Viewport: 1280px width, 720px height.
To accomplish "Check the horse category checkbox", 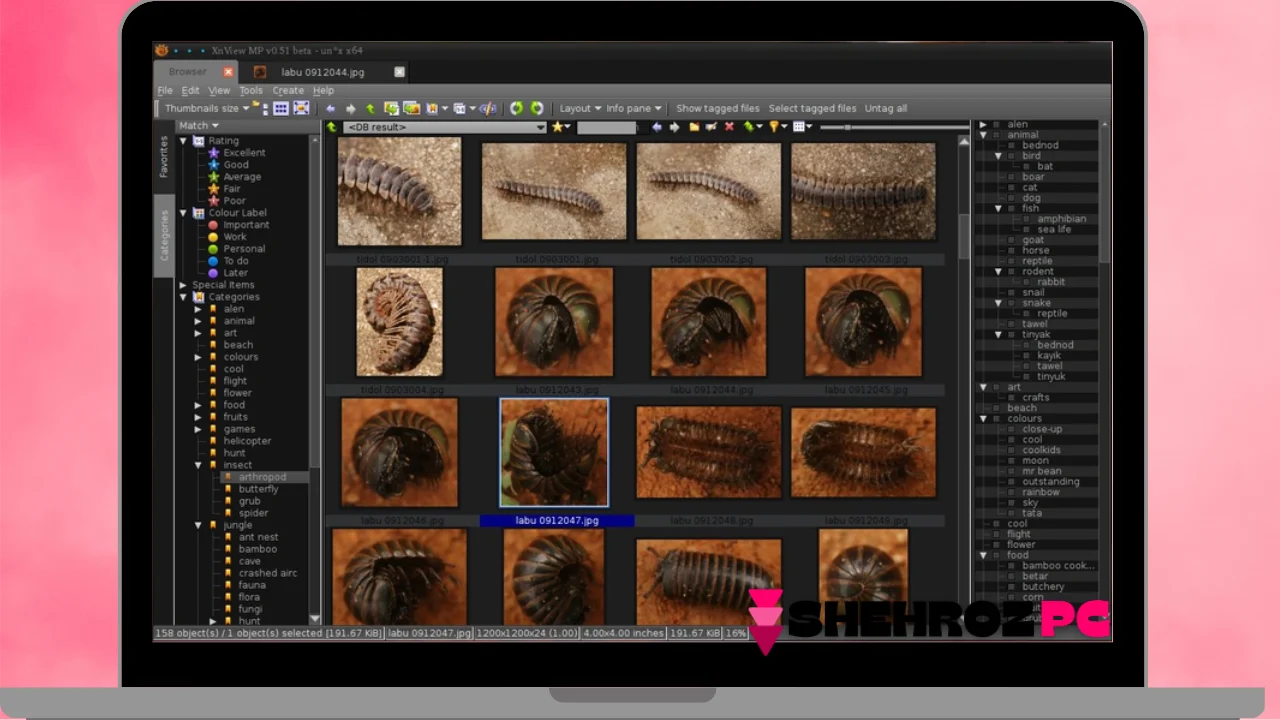I will tap(1012, 250).
